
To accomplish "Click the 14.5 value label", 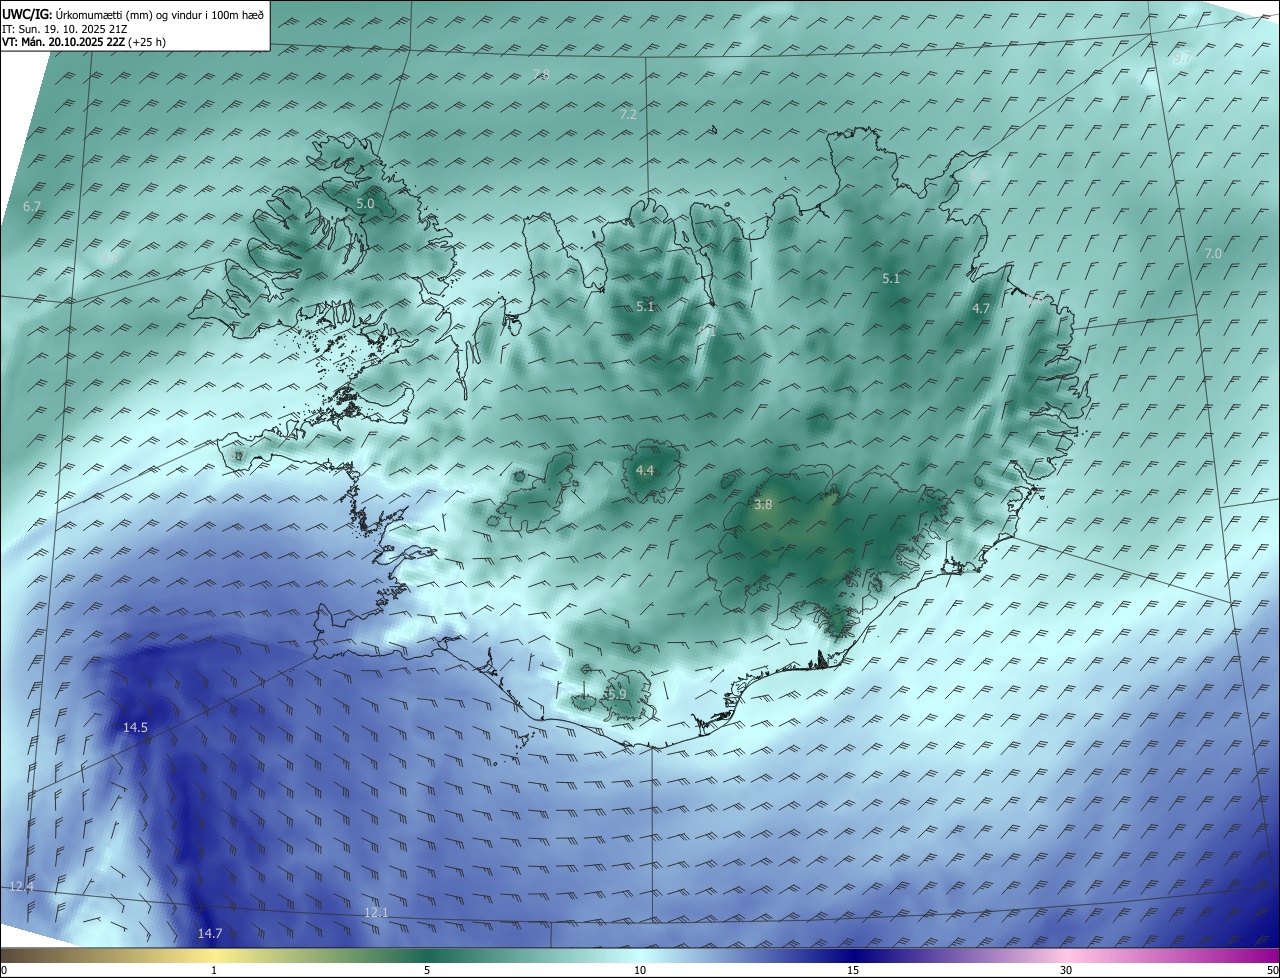I will tap(135, 727).
